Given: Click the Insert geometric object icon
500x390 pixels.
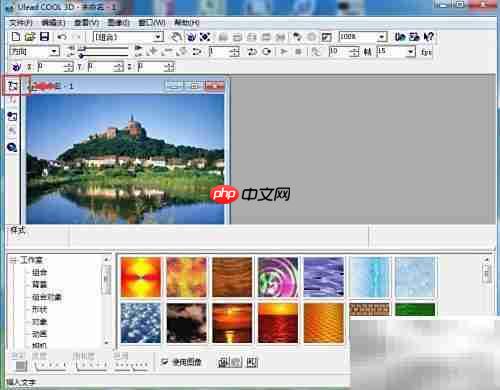Looking at the screenshot, I should pyautogui.click(x=12, y=147).
